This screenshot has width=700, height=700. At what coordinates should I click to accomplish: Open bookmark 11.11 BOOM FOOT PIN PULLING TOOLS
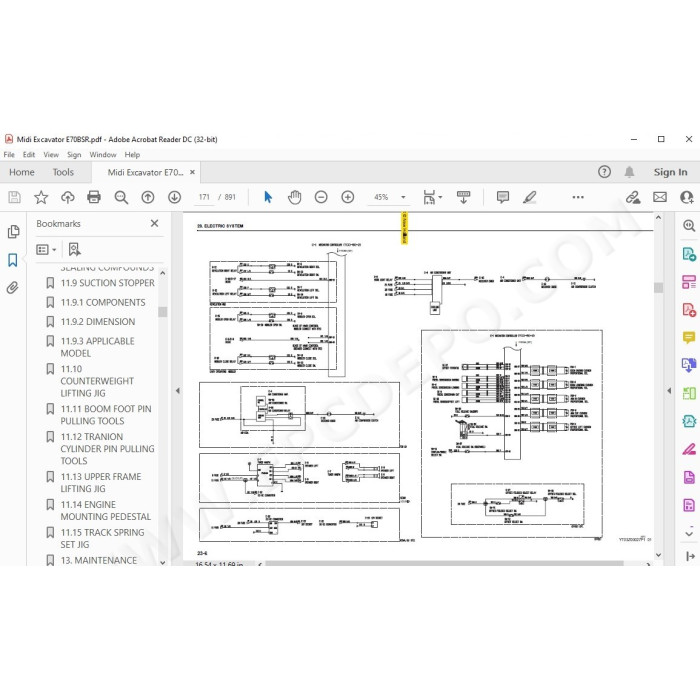[106, 415]
